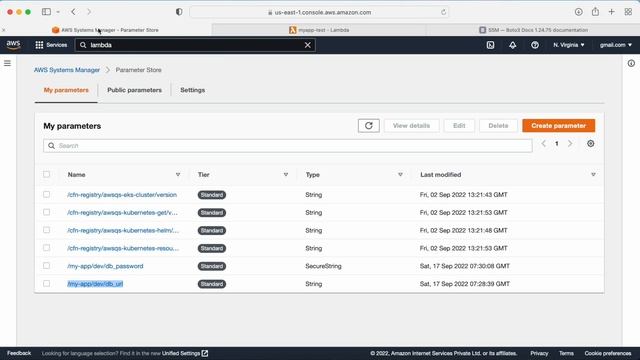Click Sat, 17 Sep 2022 07:28:39 GMT
Image resolution: width=640 pixels, height=360 pixels.
point(464,284)
